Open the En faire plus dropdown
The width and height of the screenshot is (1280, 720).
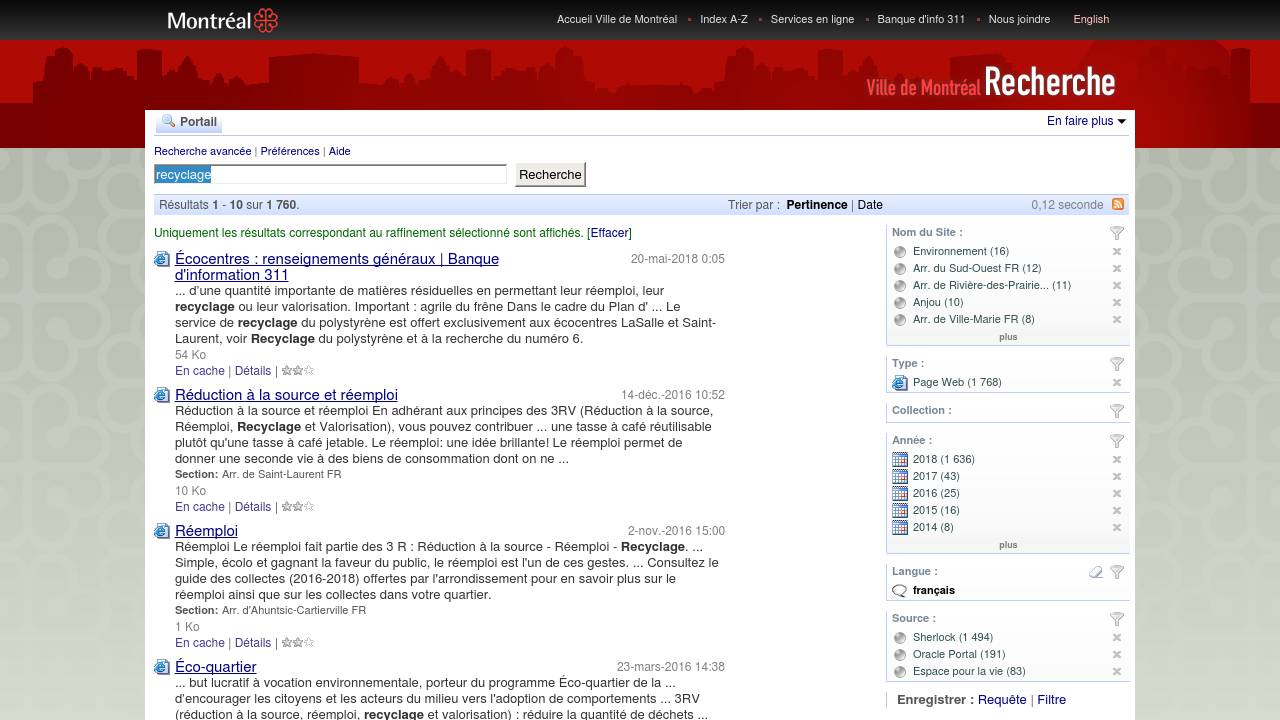(x=1086, y=121)
